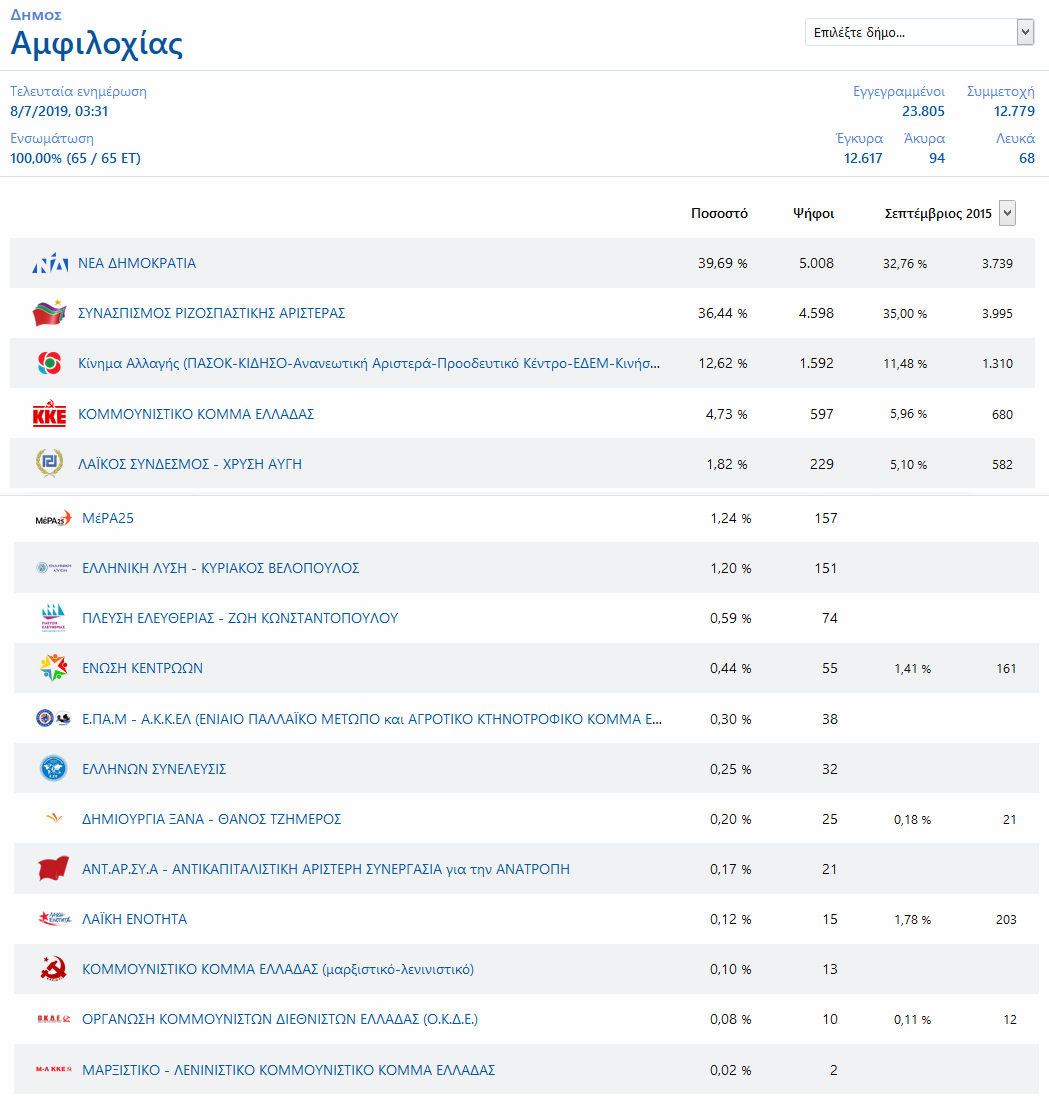Click the Ellinon Synelefsis globe logo
This screenshot has height=1096, width=1049.
pyautogui.click(x=54, y=768)
